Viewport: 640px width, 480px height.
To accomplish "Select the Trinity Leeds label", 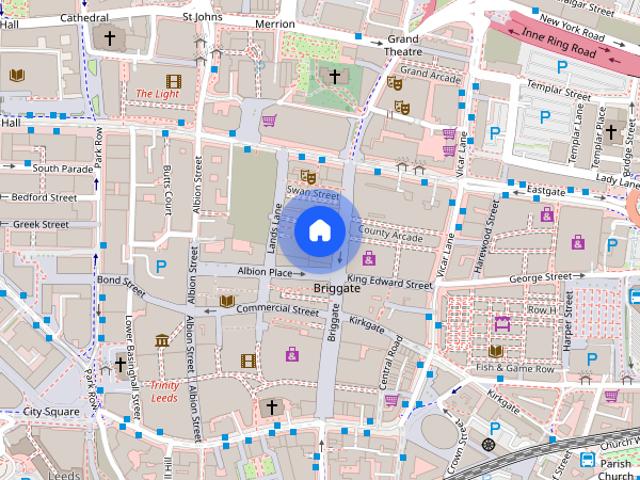I will click(165, 391).
